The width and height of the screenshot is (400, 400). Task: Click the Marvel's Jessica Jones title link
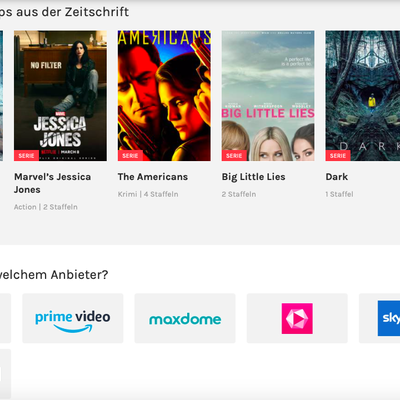pyautogui.click(x=52, y=183)
